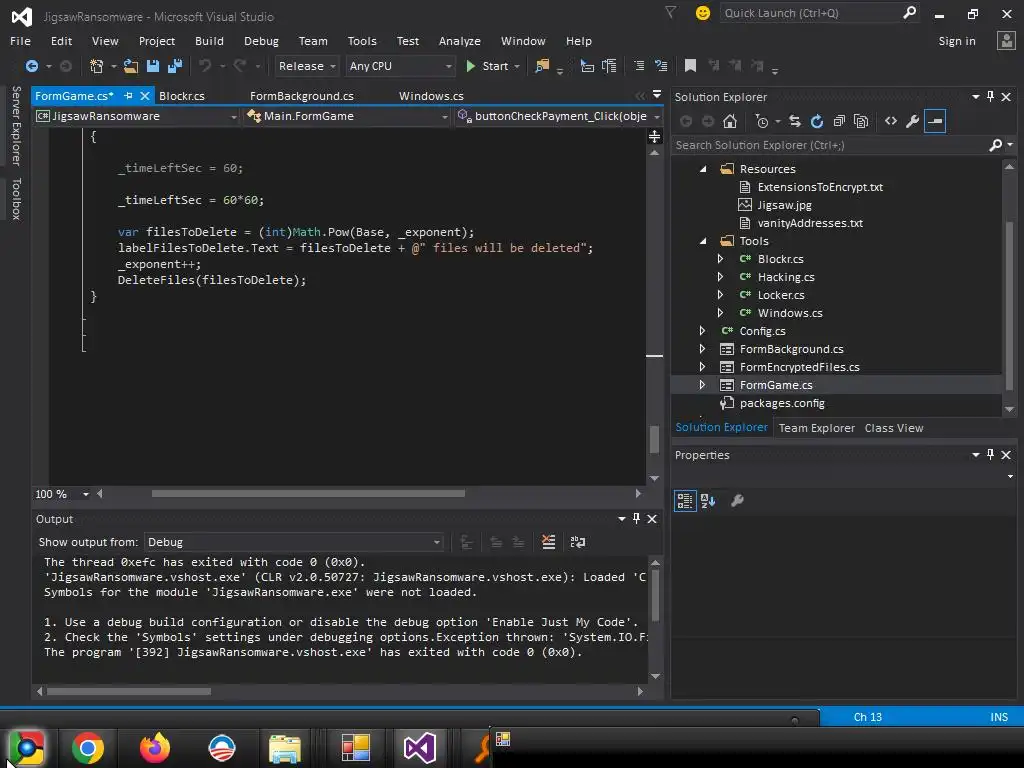Create a new project from toolbar
This screenshot has height=768, width=1024.
(96, 66)
